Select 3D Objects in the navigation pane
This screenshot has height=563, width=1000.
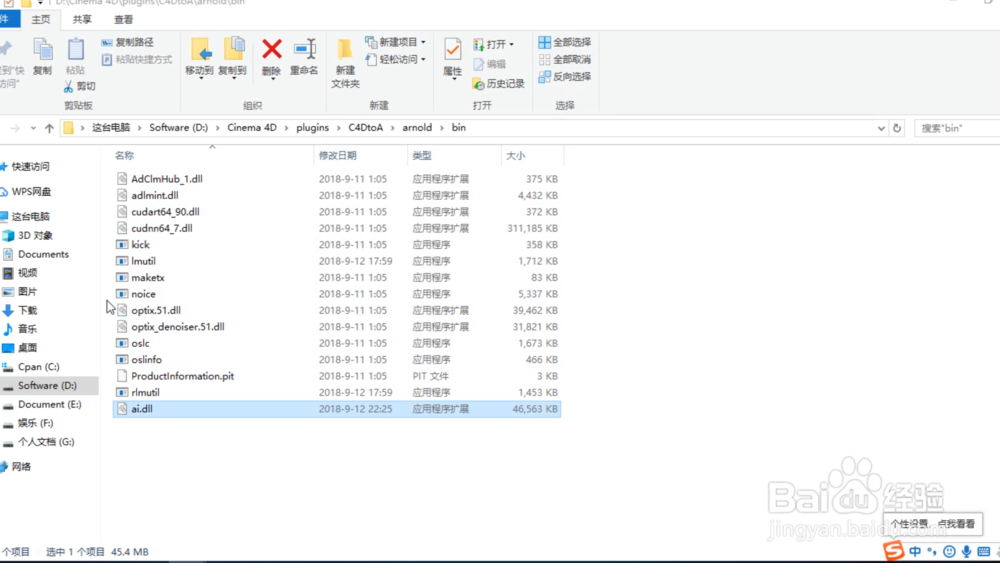[x=35, y=235]
